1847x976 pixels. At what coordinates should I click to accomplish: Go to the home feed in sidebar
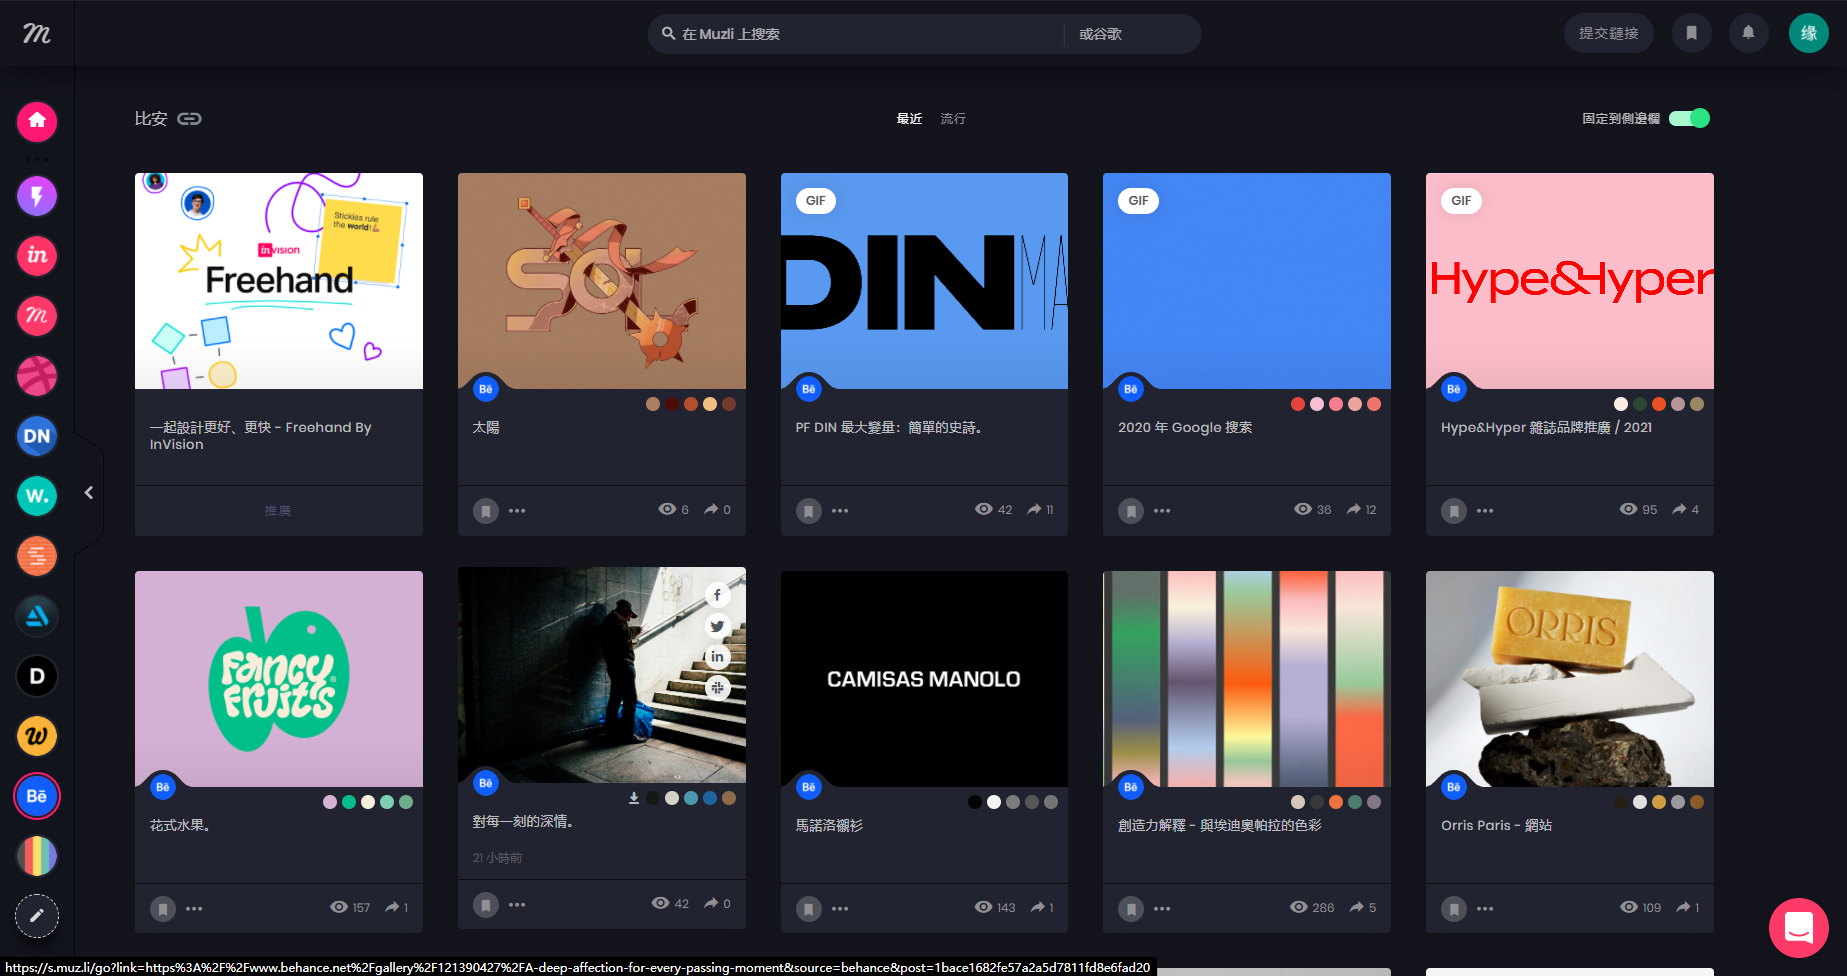click(37, 121)
